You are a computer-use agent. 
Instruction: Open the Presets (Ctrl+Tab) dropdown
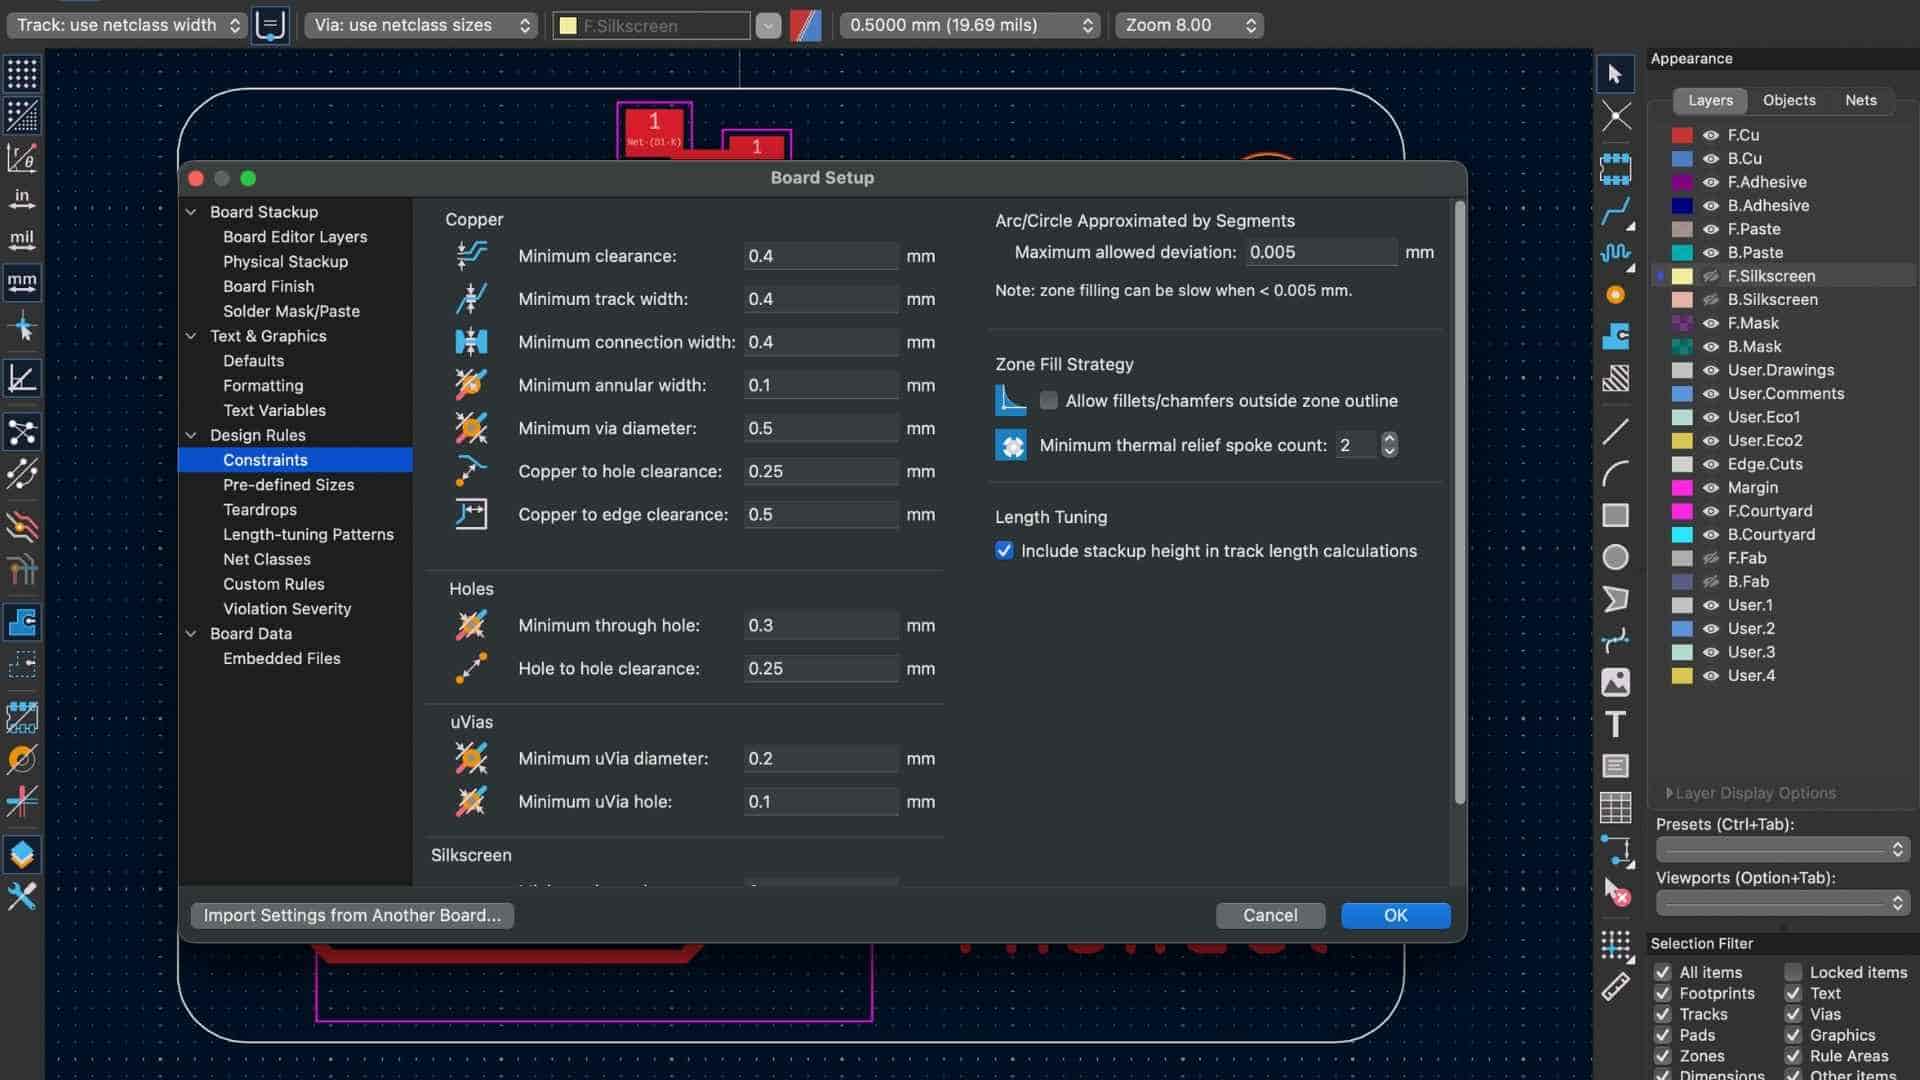[1782, 849]
